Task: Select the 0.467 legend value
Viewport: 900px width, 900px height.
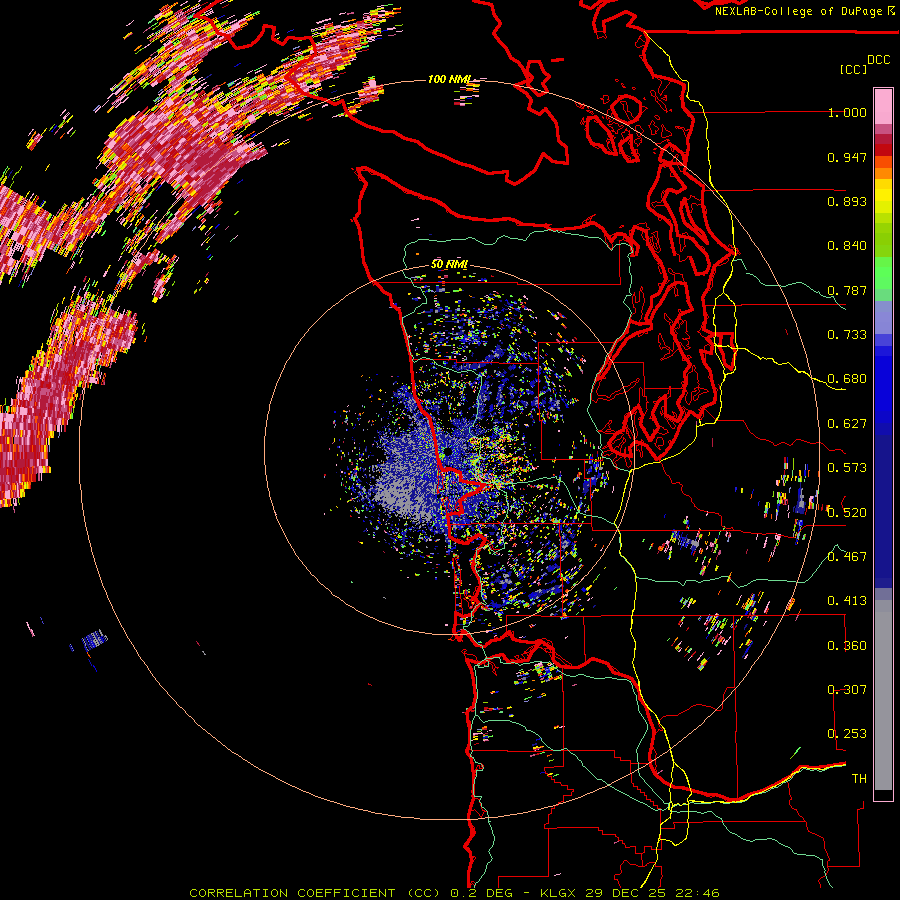Action: point(847,556)
